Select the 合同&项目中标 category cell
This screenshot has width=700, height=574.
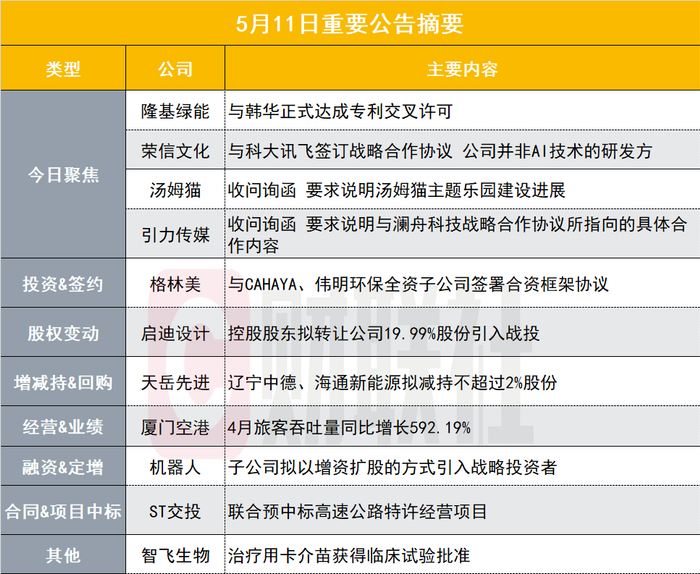pos(63,511)
